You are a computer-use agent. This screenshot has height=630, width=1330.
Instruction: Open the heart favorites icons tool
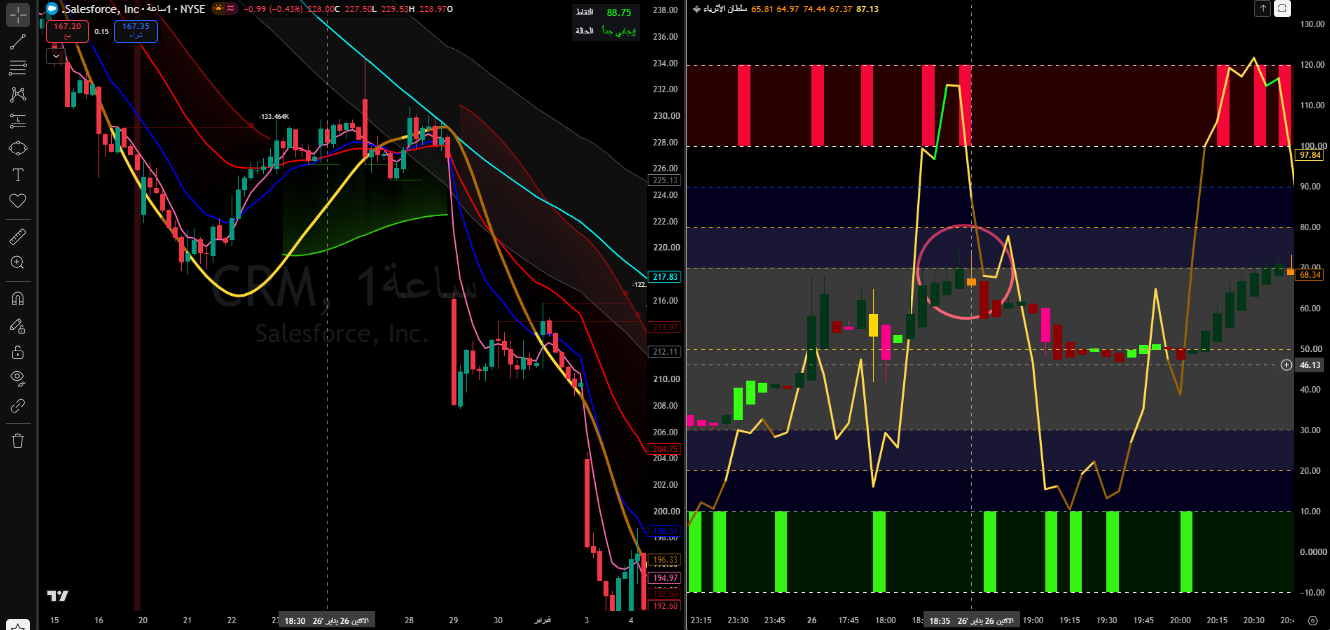[x=17, y=200]
